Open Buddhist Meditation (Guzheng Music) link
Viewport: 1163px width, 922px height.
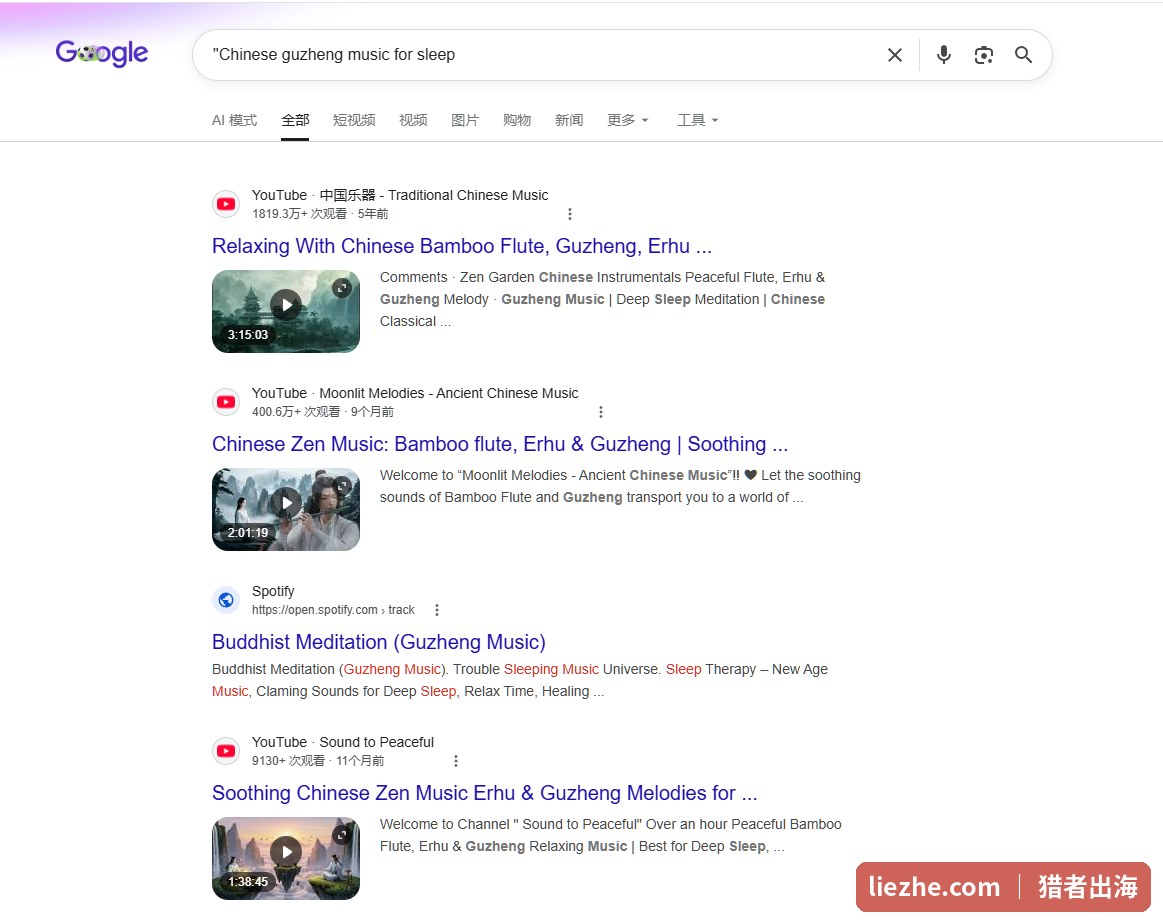click(379, 642)
